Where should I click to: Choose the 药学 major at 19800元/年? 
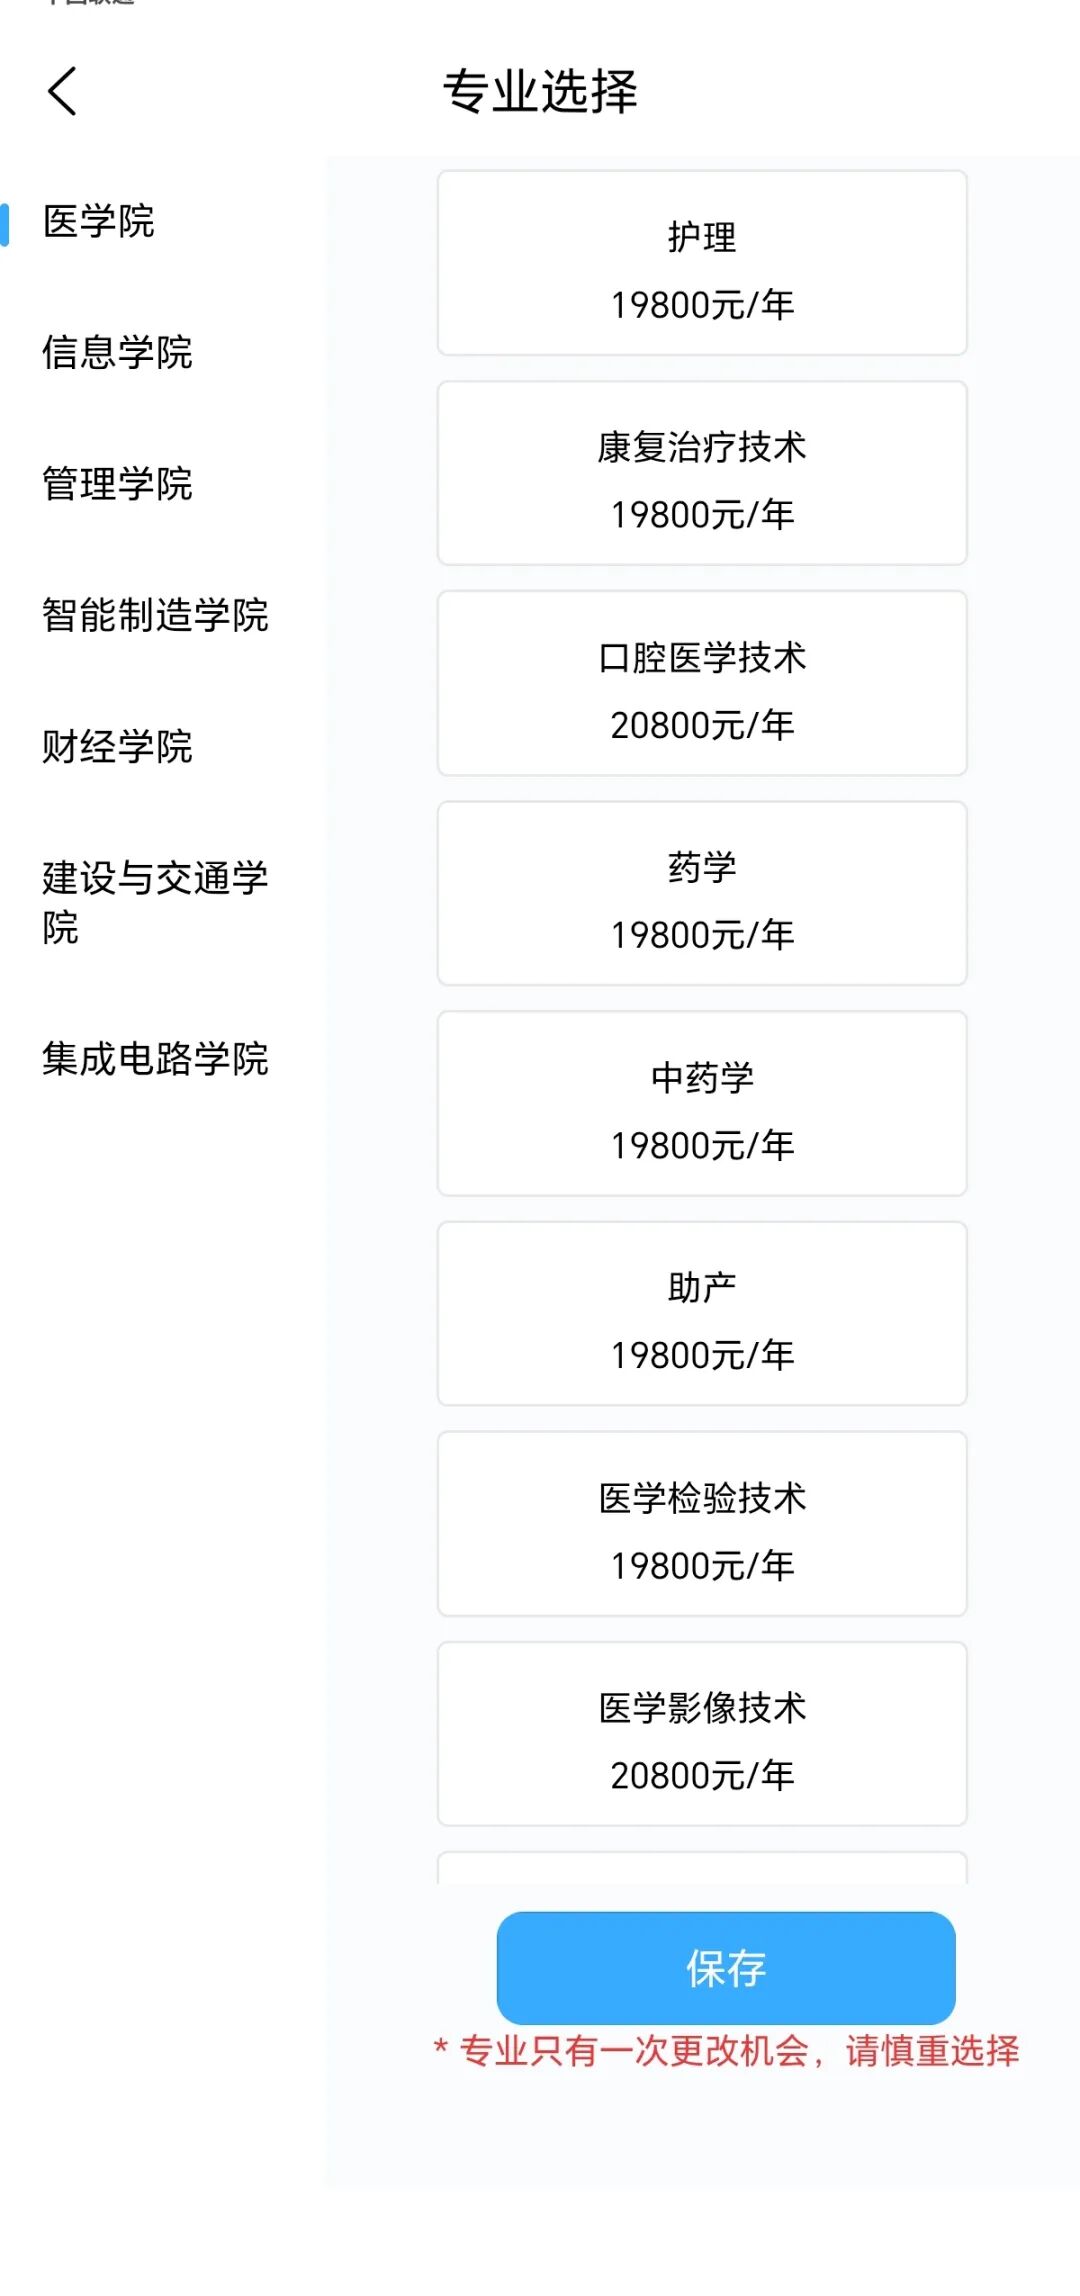point(702,893)
